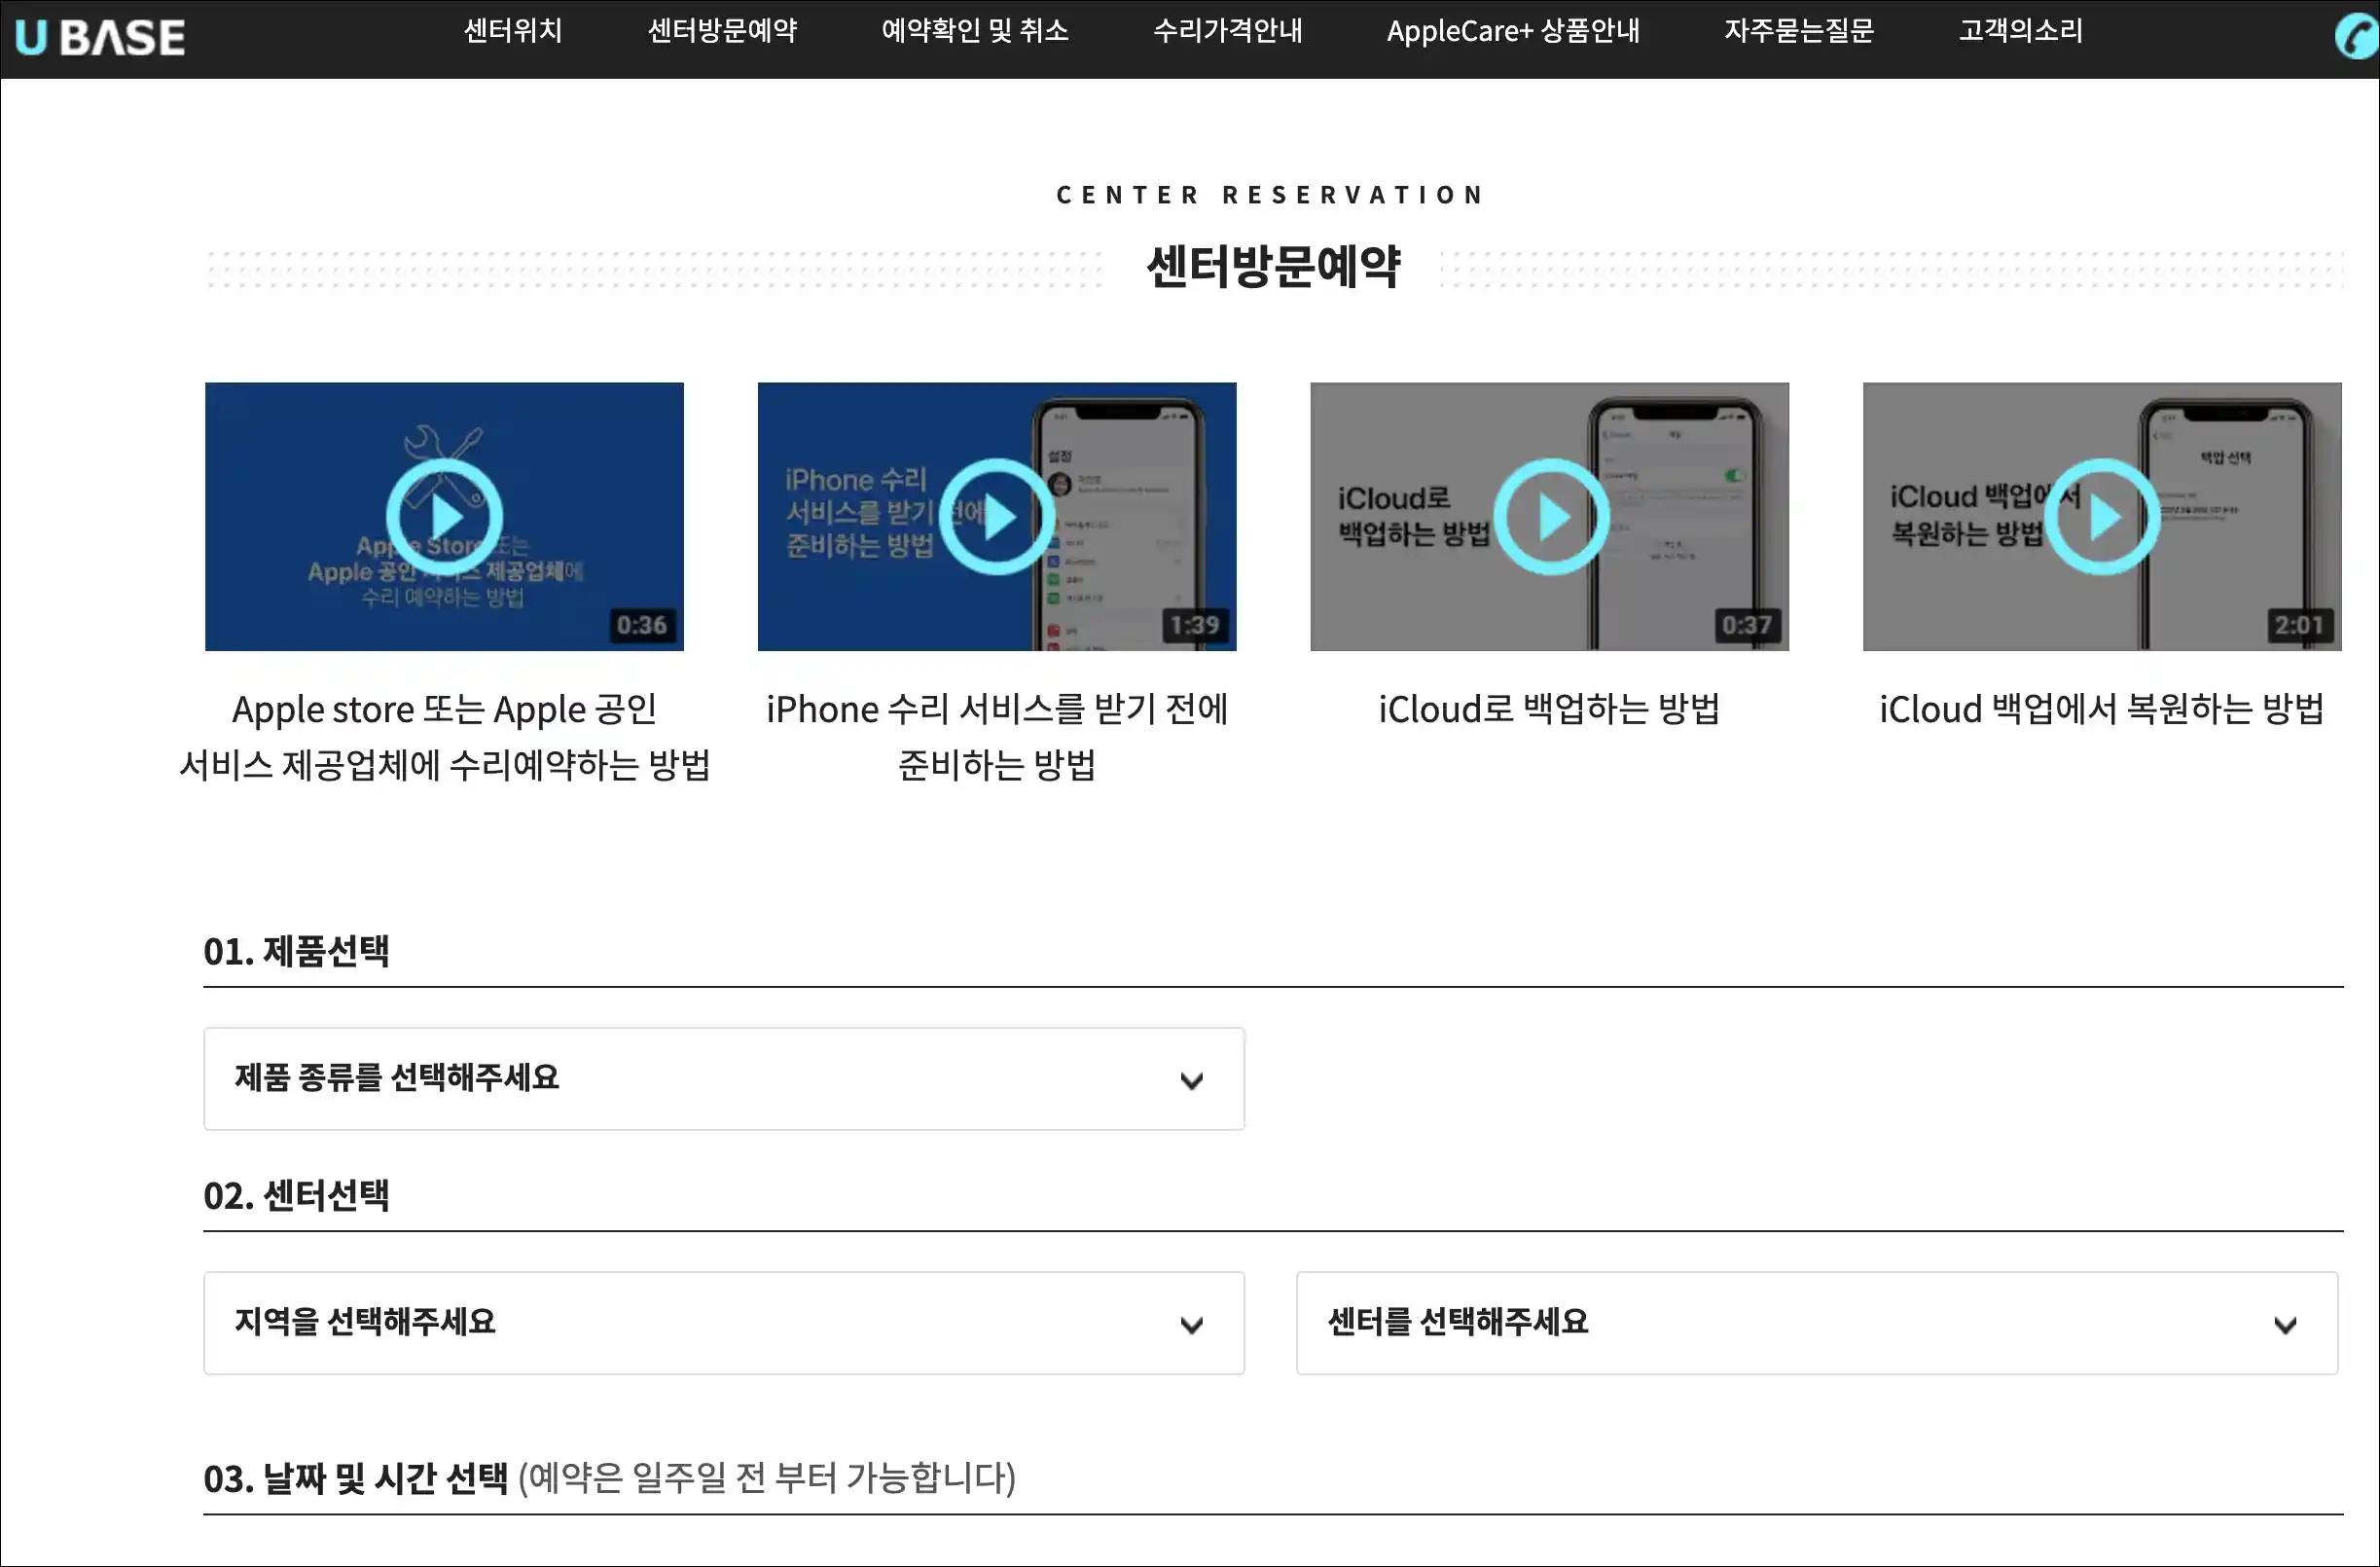Click the 1:39 duration badge
This screenshot has width=2380, height=1567.
(1195, 626)
